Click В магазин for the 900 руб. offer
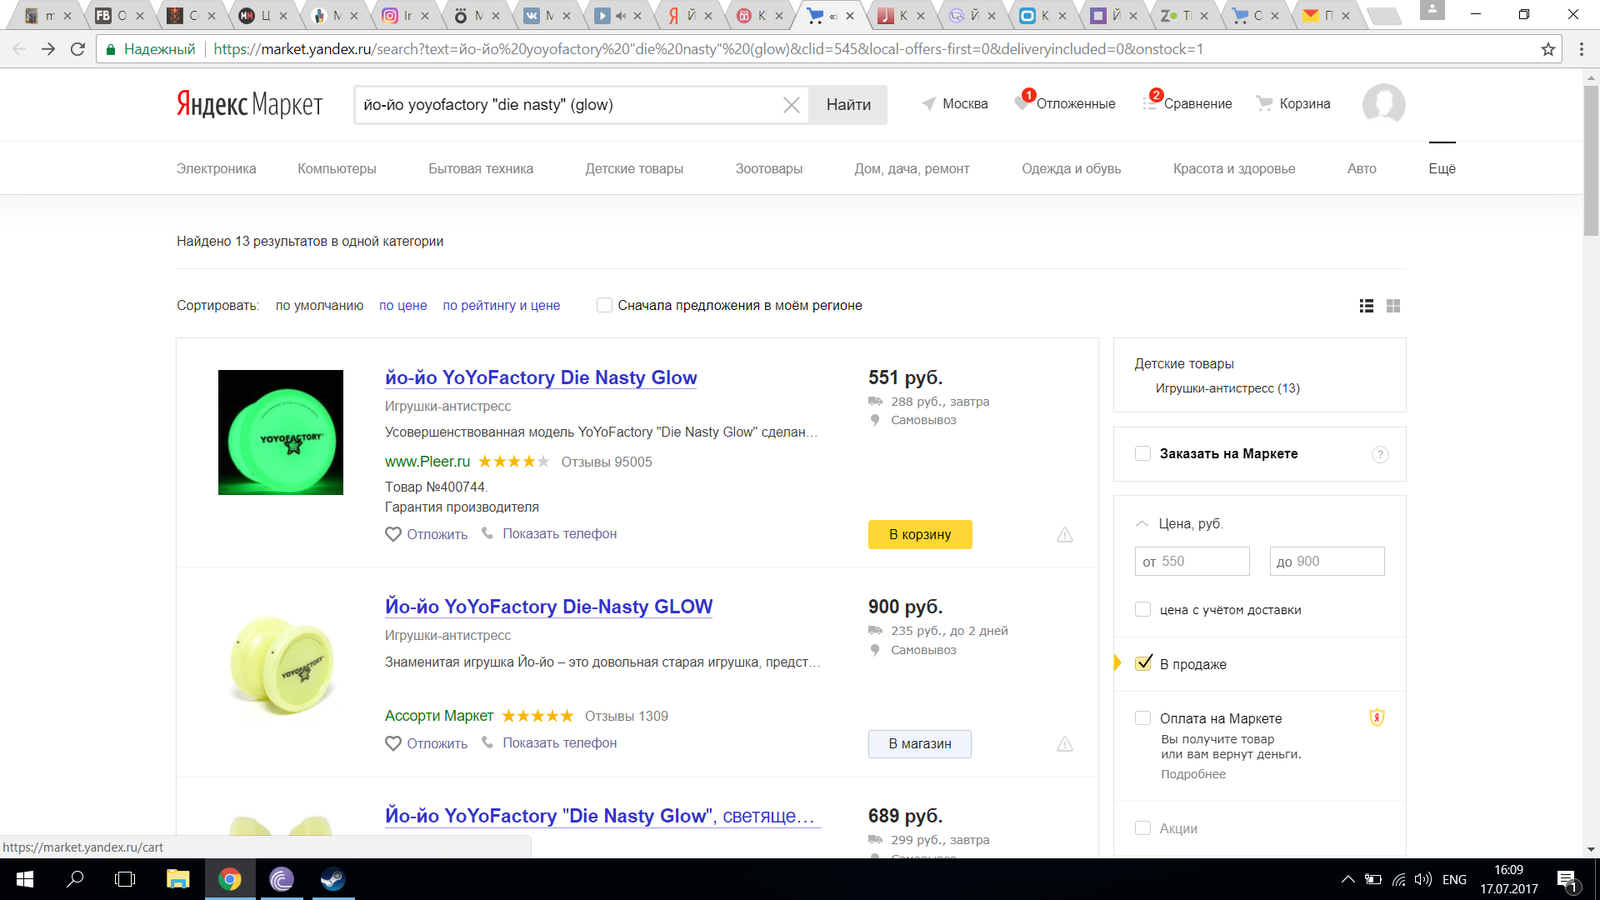The height and width of the screenshot is (900, 1600). pyautogui.click(x=920, y=744)
